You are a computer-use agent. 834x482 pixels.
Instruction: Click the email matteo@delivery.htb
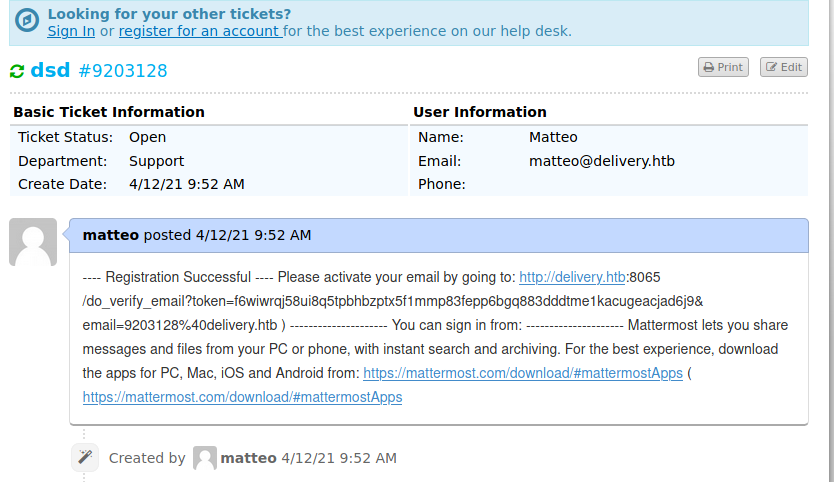(602, 161)
